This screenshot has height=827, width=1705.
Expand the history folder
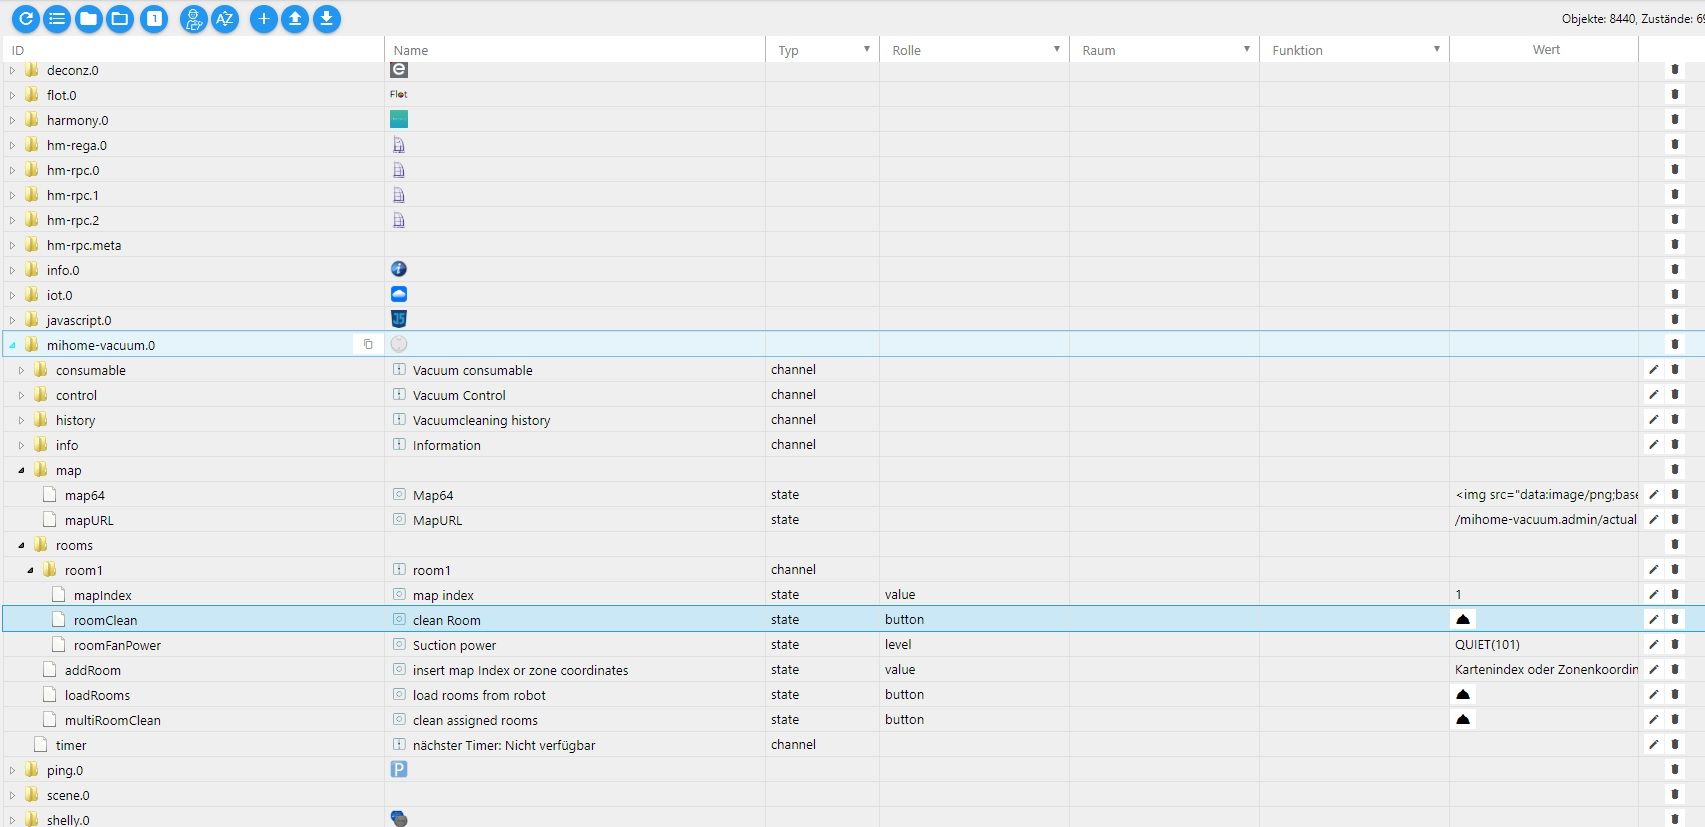[21, 420]
